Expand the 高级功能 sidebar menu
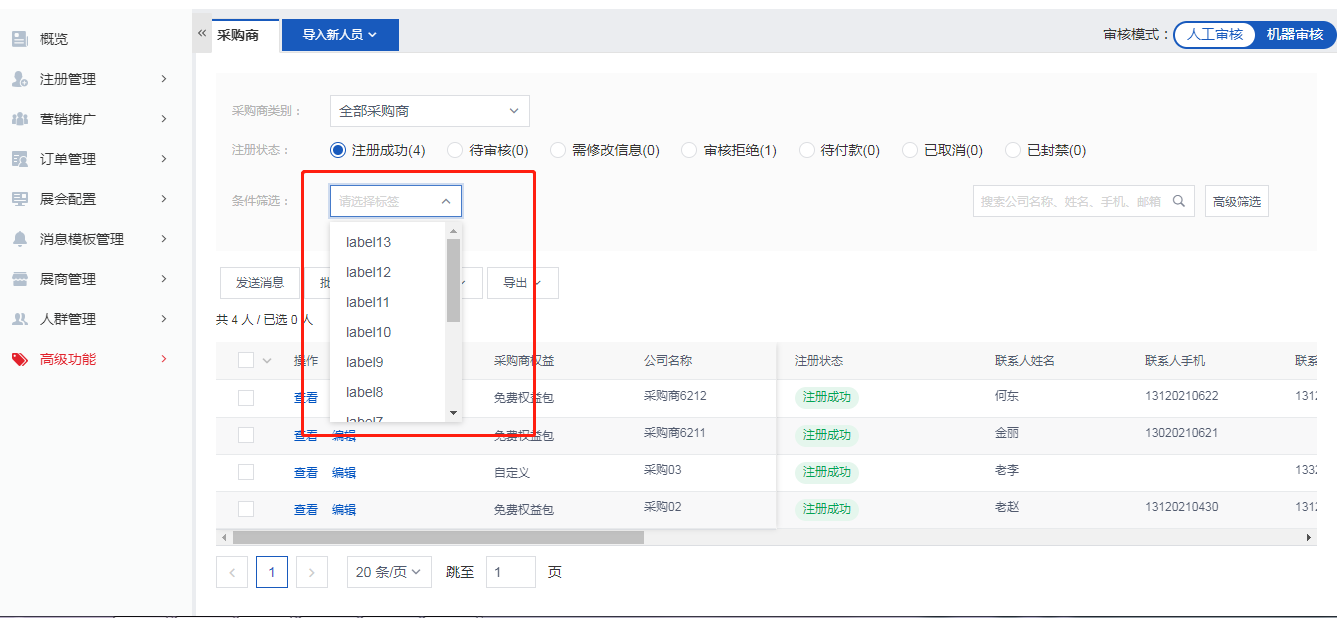1337x618 pixels. click(x=164, y=359)
